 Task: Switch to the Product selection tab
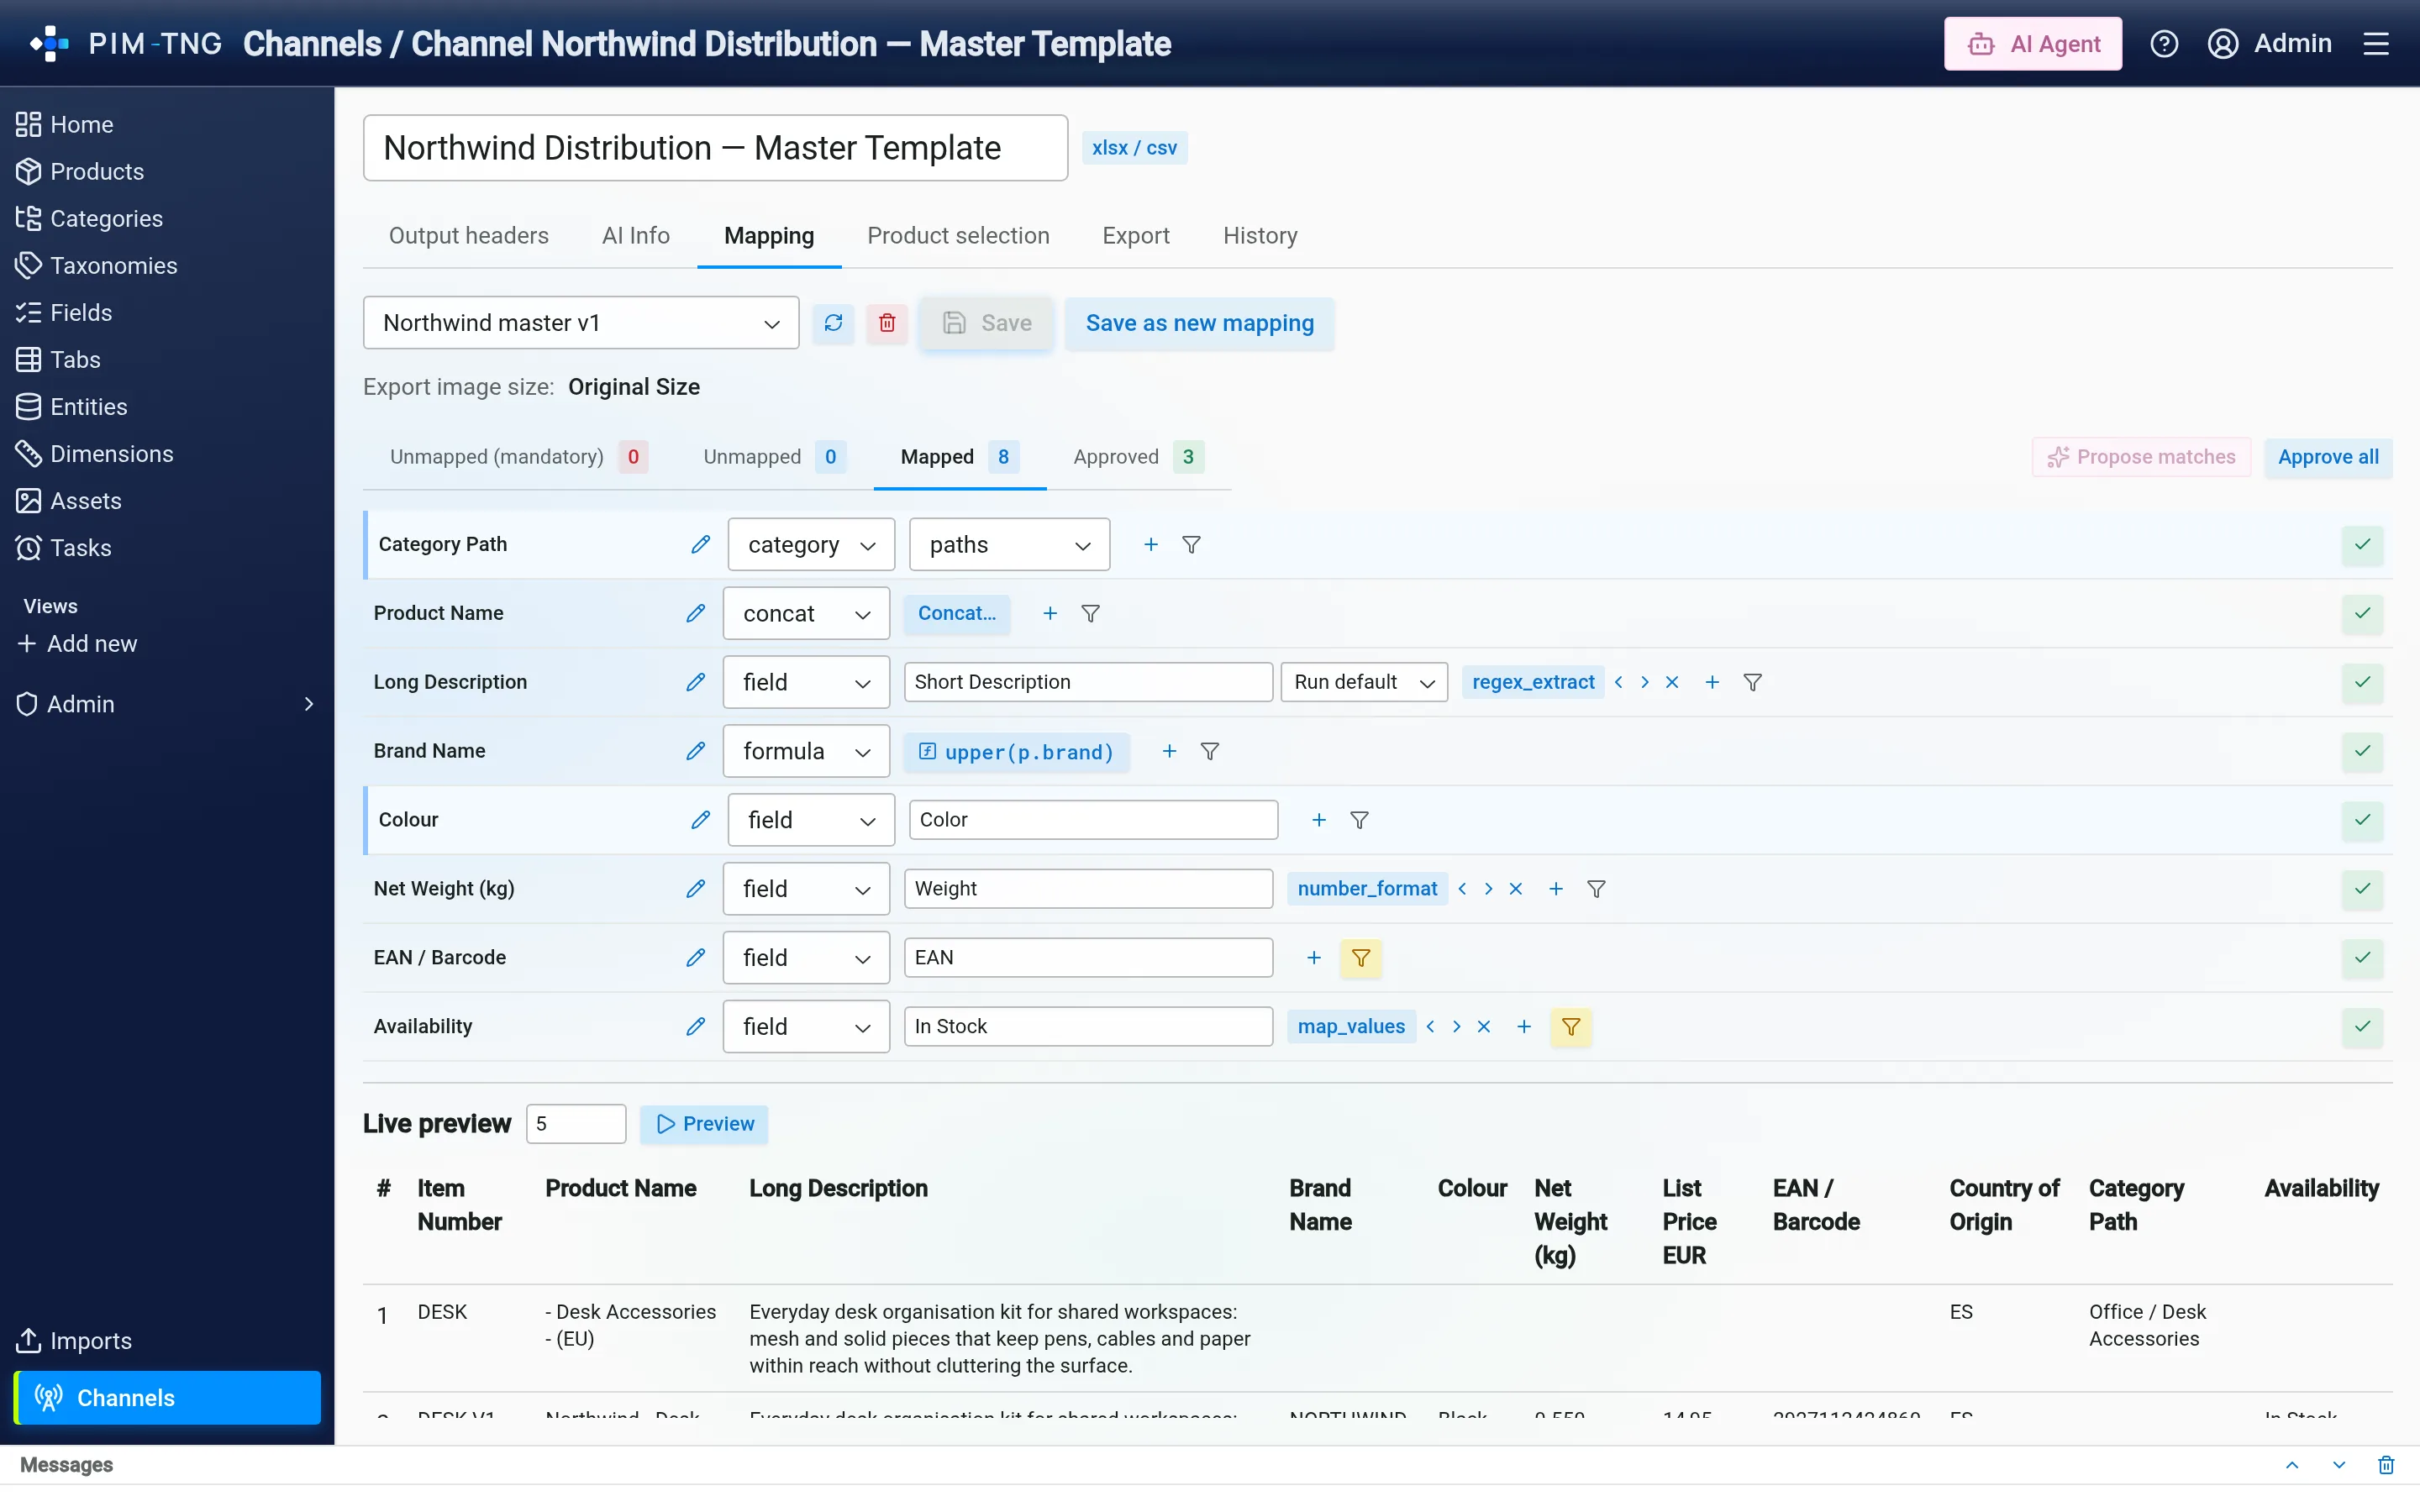point(958,236)
